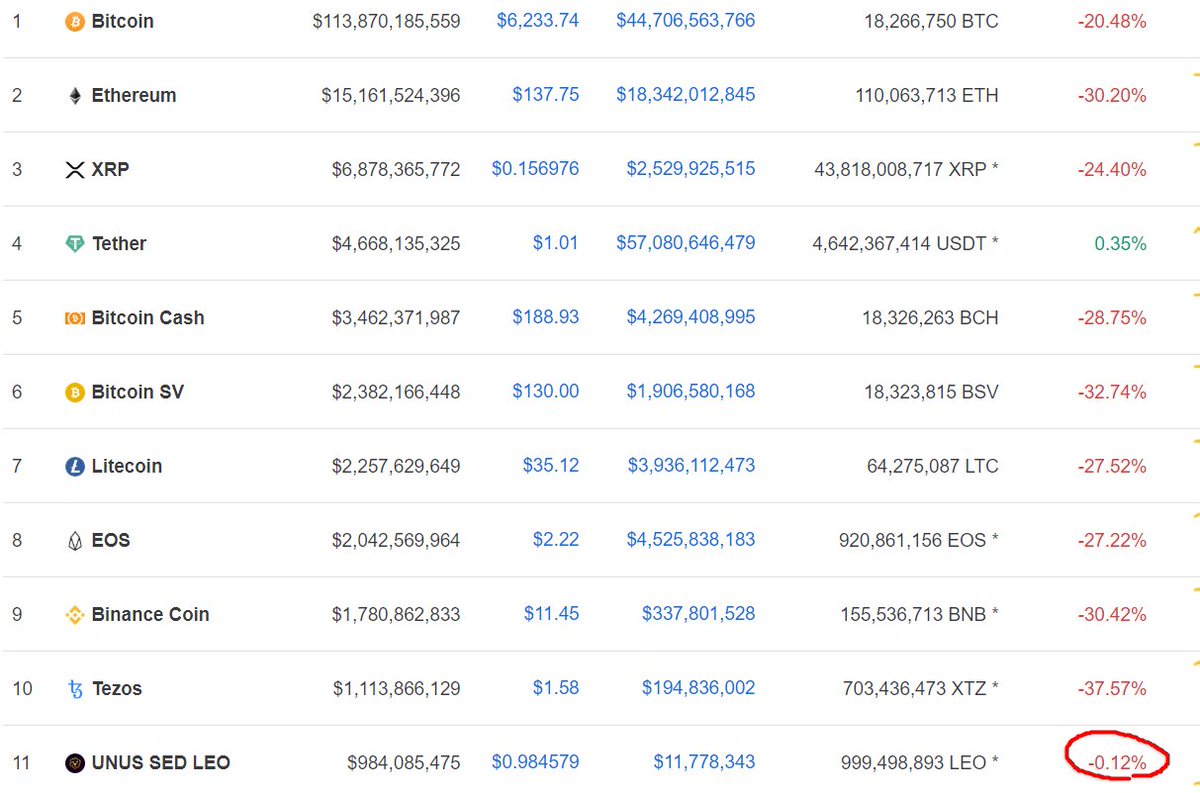This screenshot has height=793, width=1200.
Task: Click the Binance Coin logo icon
Action: point(74,615)
